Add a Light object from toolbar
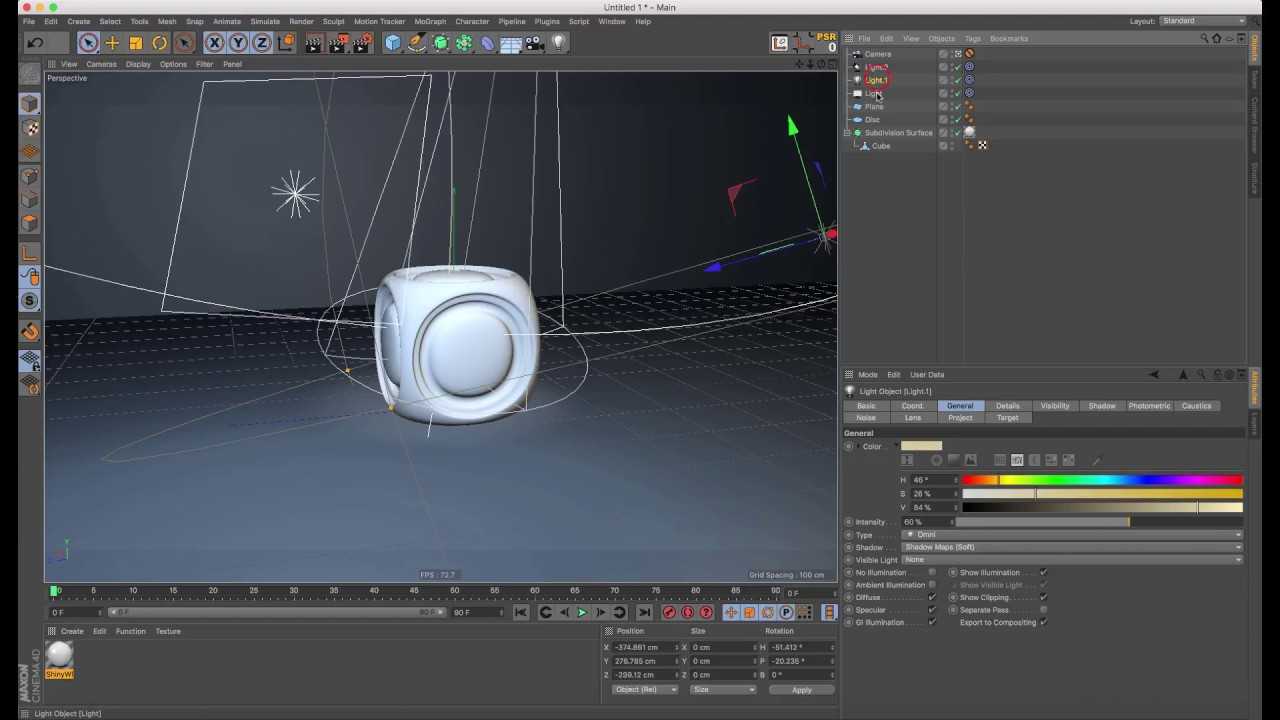 [558, 43]
